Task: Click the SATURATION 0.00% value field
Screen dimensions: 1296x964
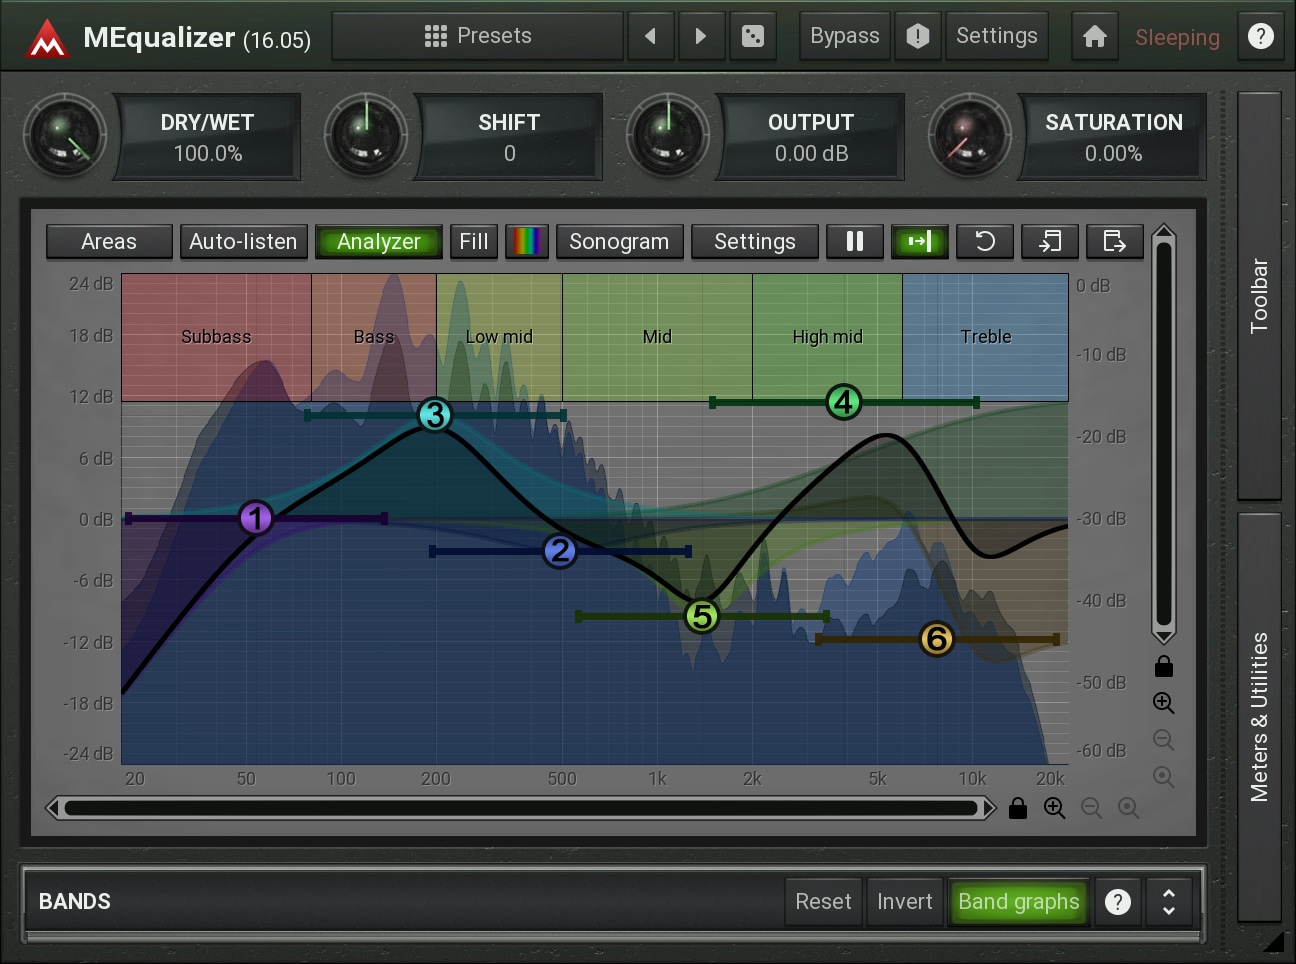Action: (1113, 137)
